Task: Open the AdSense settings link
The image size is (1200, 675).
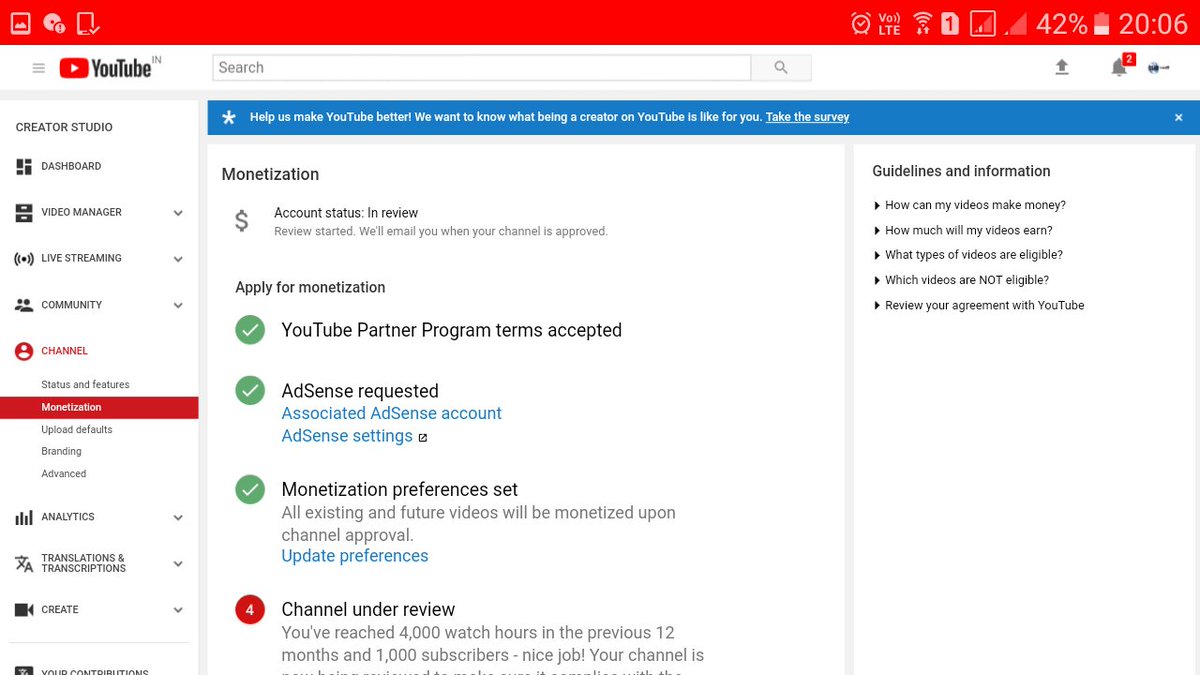Action: pyautogui.click(x=347, y=436)
